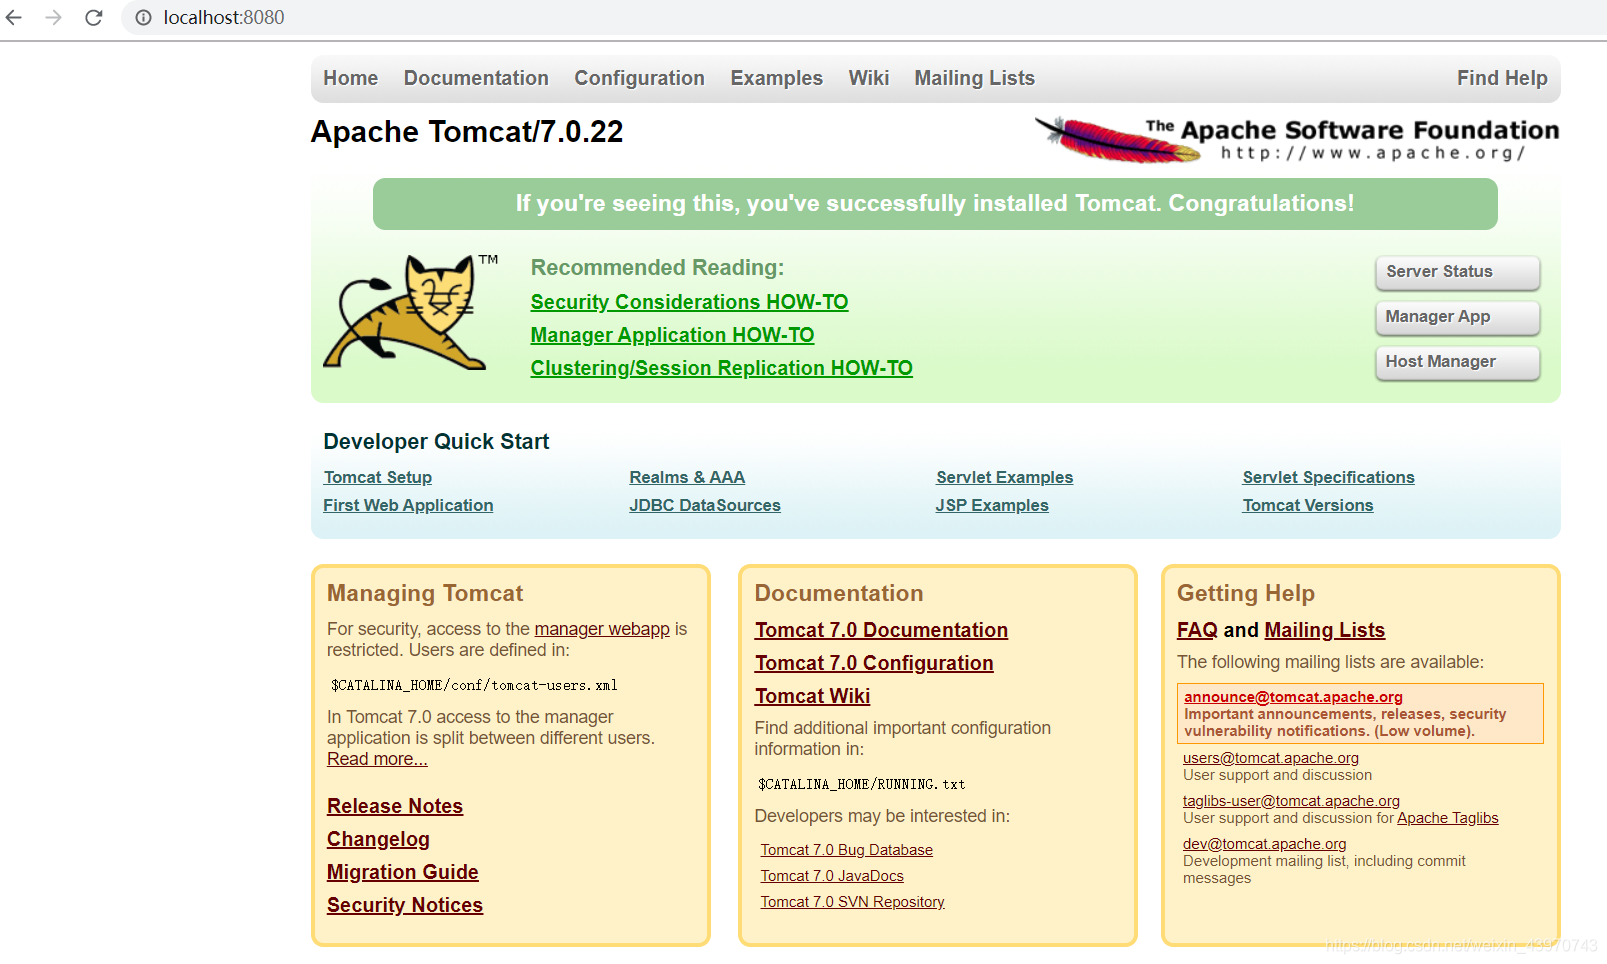The height and width of the screenshot is (964, 1607).
Task: Open Tomcat 7.0 SVN Repository link
Action: tap(852, 902)
